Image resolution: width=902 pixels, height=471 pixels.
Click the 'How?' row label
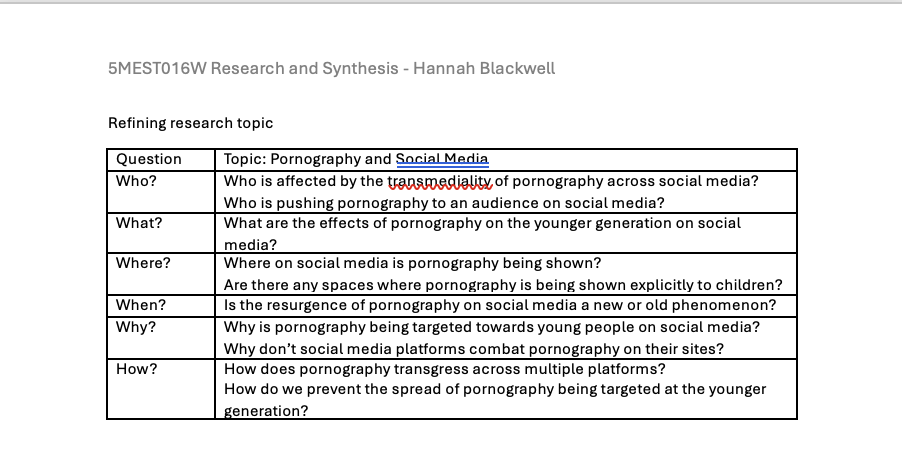(136, 369)
